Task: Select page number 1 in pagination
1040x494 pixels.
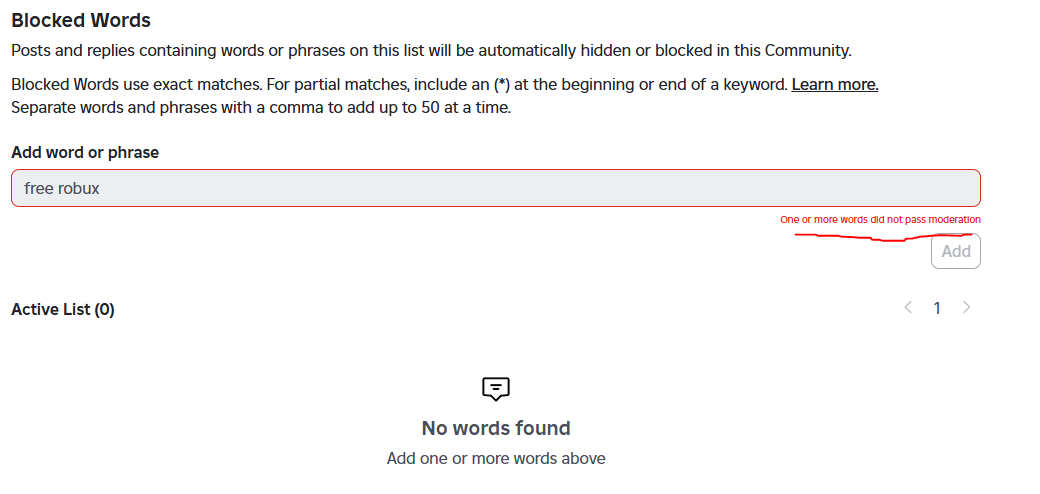Action: [x=937, y=308]
